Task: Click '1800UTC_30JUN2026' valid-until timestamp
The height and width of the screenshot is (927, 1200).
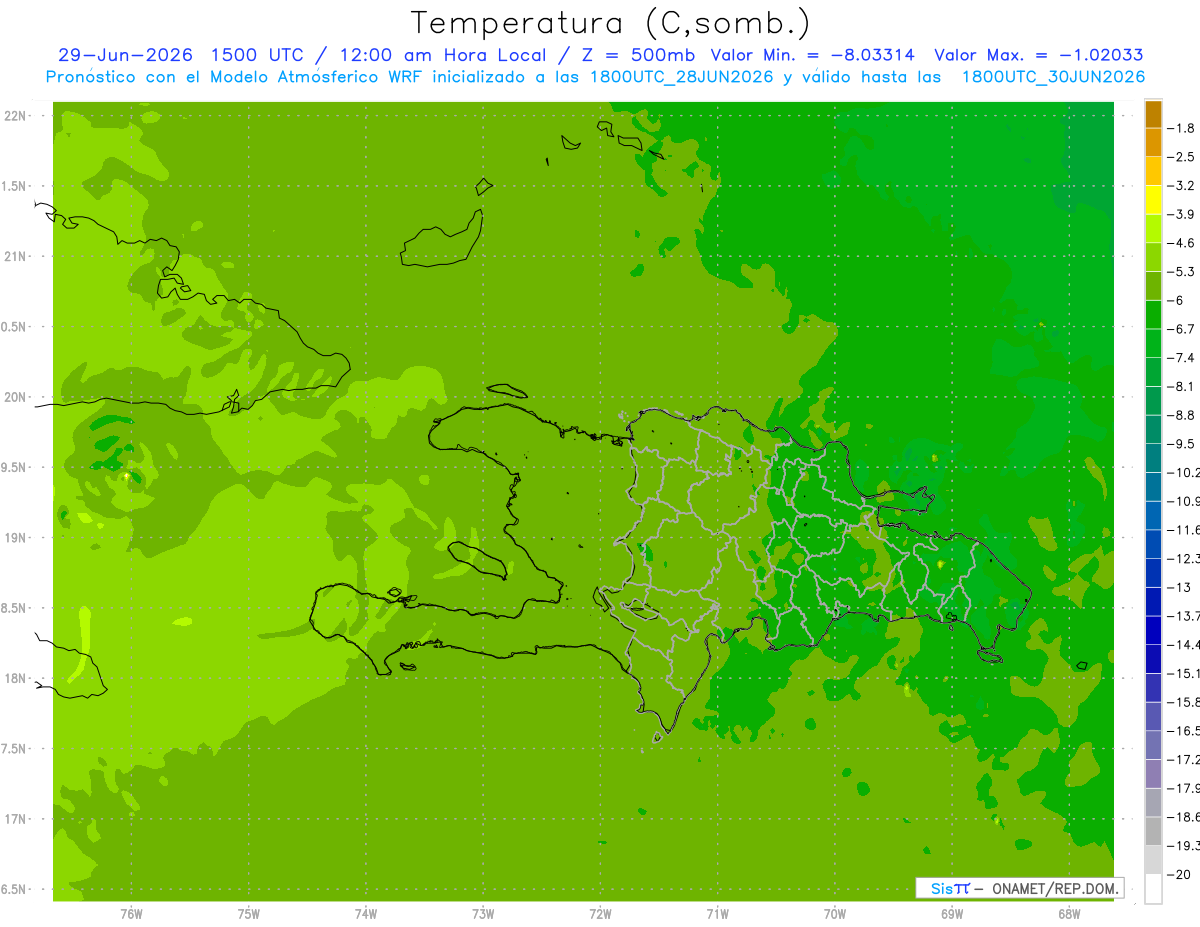Action: 1054,77
